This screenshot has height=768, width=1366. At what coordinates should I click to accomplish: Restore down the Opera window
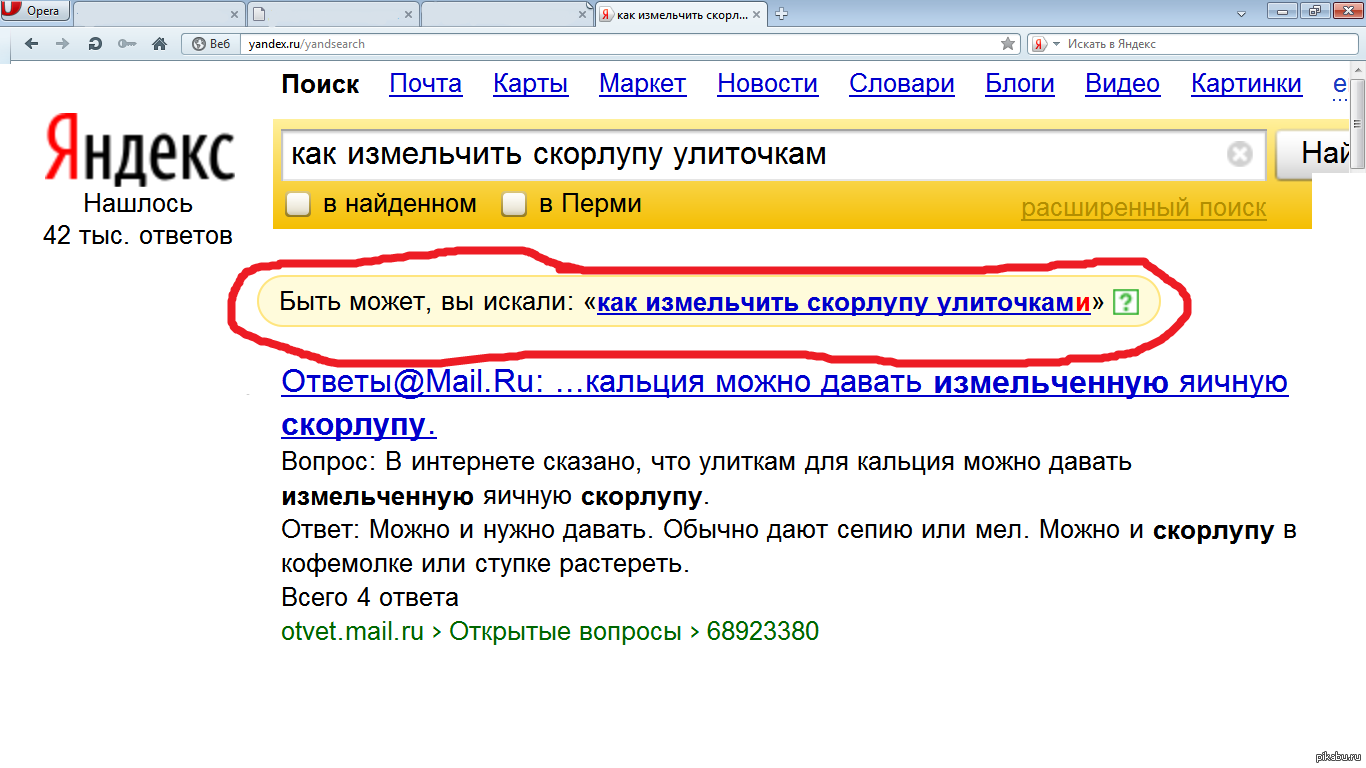click(1313, 11)
